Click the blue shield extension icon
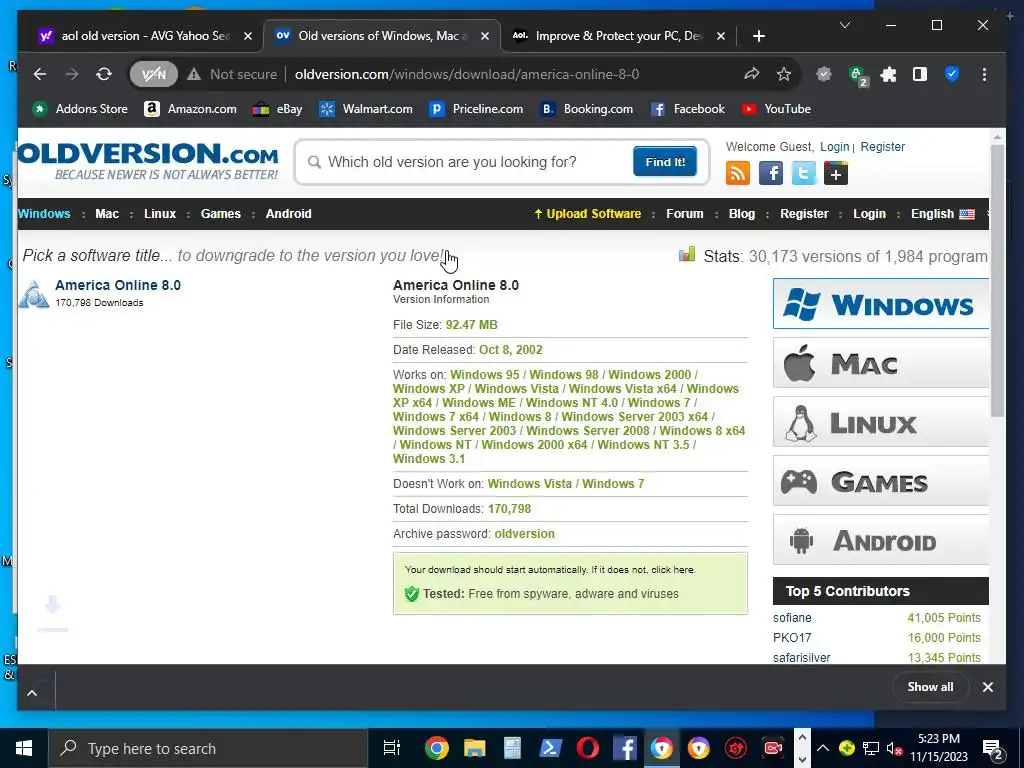 coord(952,74)
